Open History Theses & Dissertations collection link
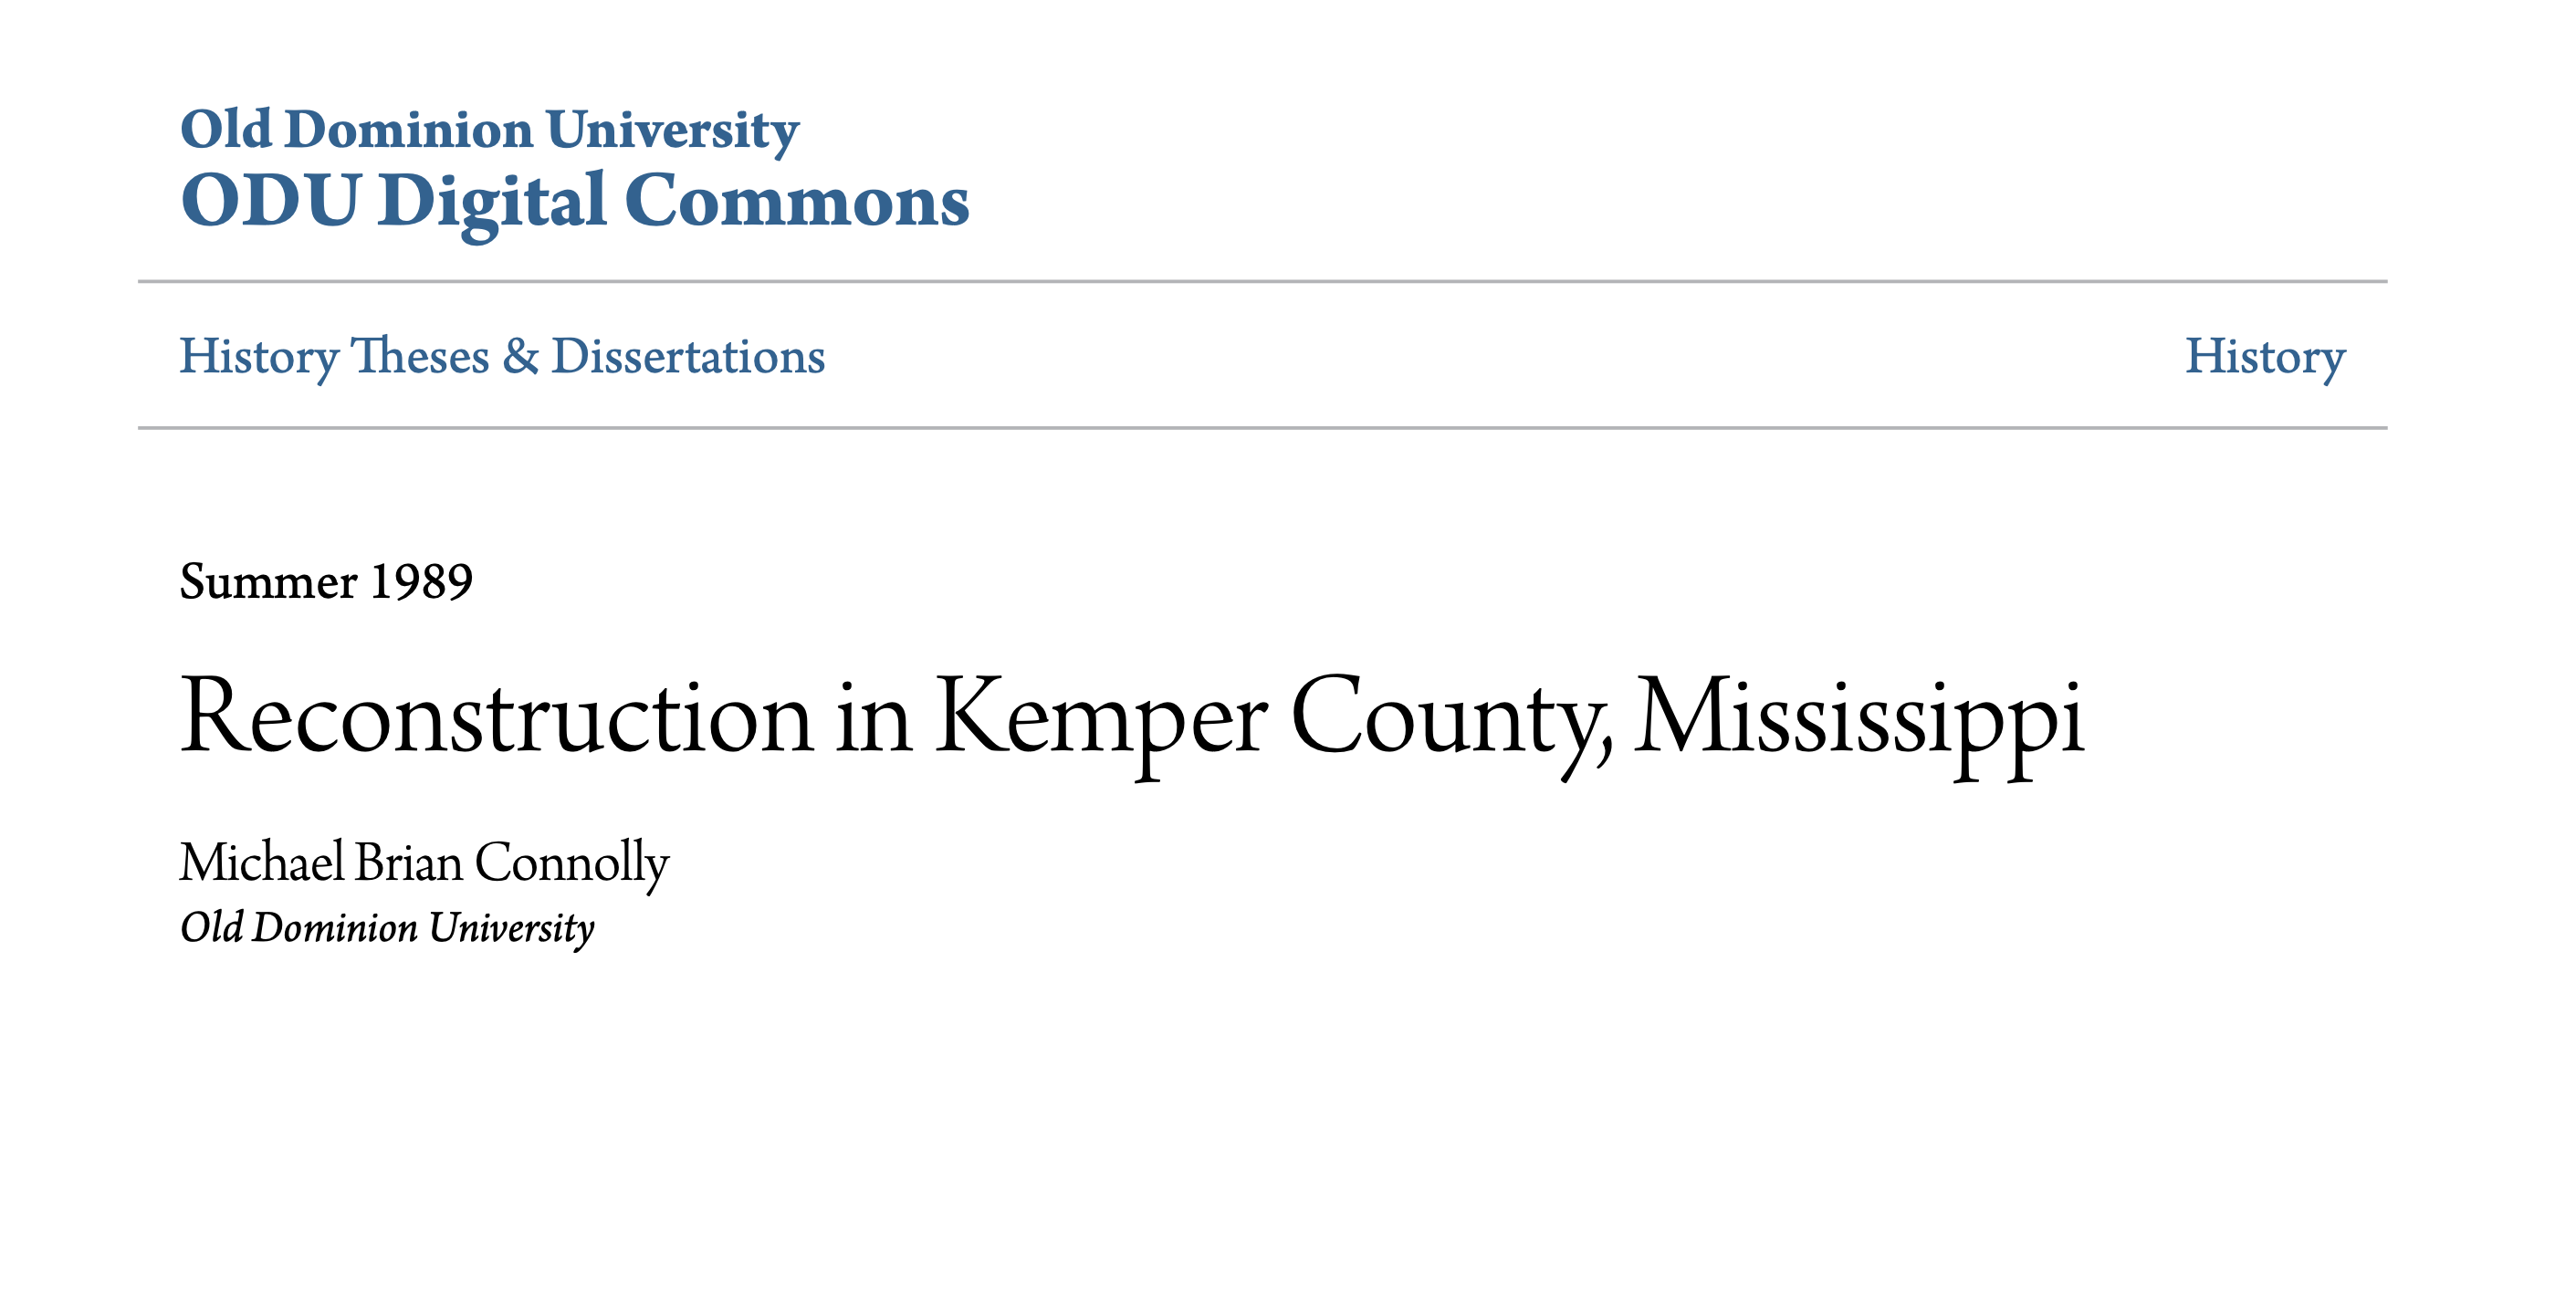This screenshot has height=1307, width=2576. point(502,357)
